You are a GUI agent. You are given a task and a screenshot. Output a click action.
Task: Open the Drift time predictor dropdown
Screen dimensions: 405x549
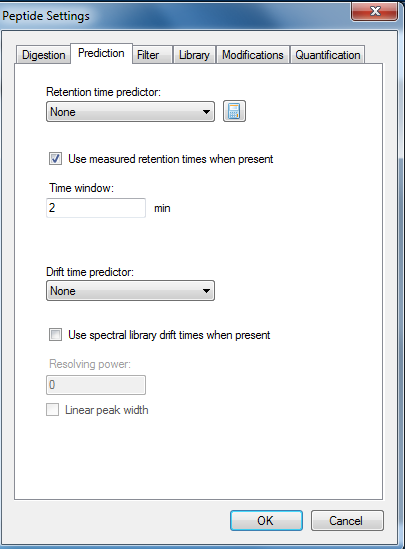click(x=130, y=291)
